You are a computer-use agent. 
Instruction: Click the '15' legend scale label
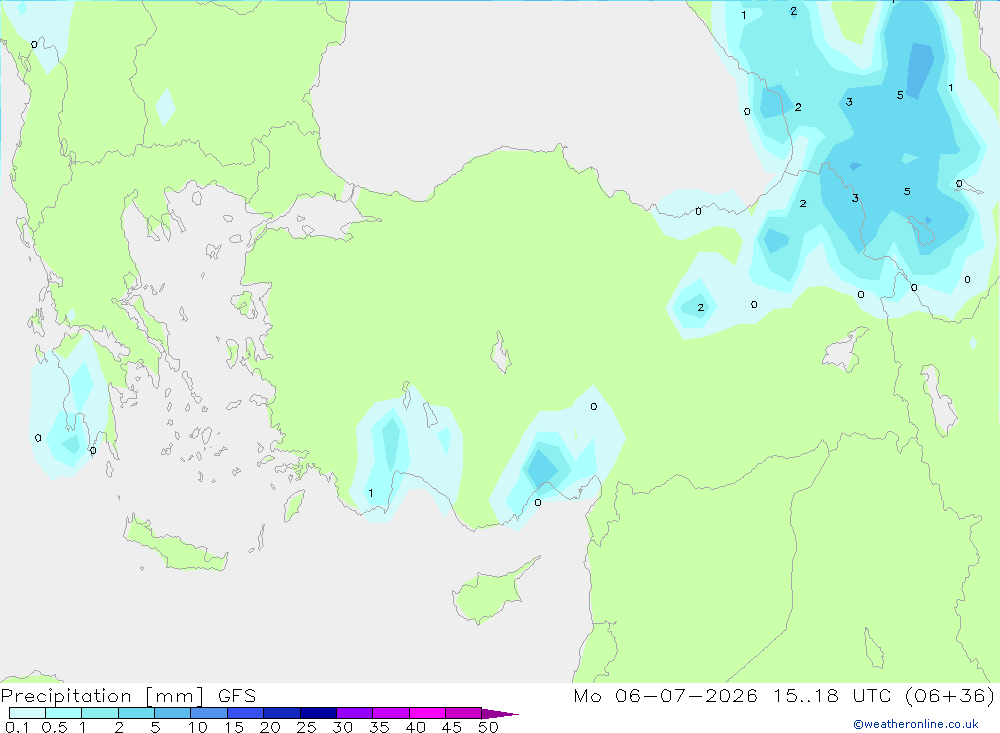coord(234,727)
